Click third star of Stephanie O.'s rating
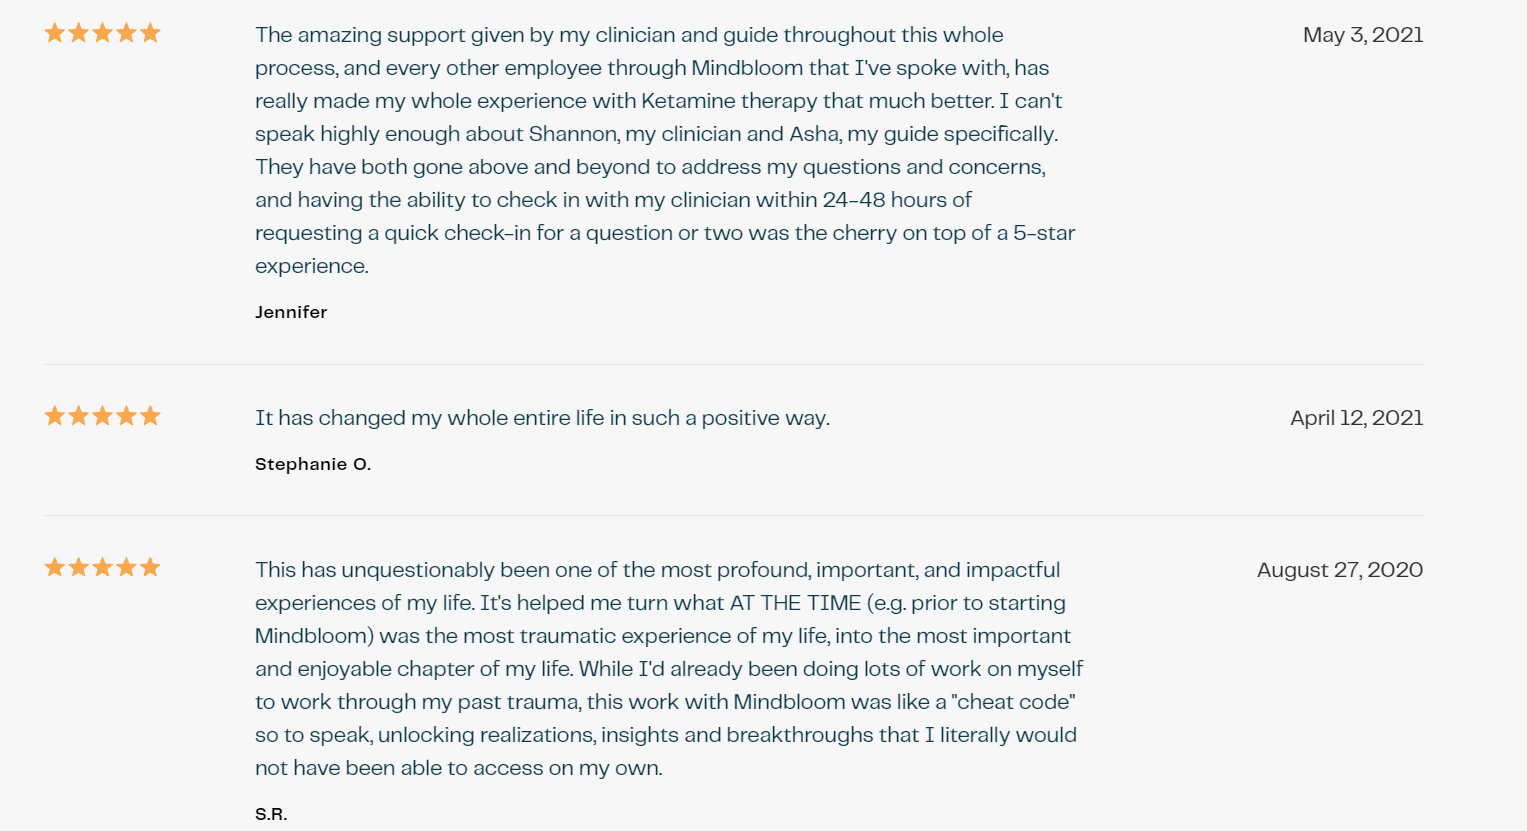The height and width of the screenshot is (831, 1527). (x=102, y=416)
